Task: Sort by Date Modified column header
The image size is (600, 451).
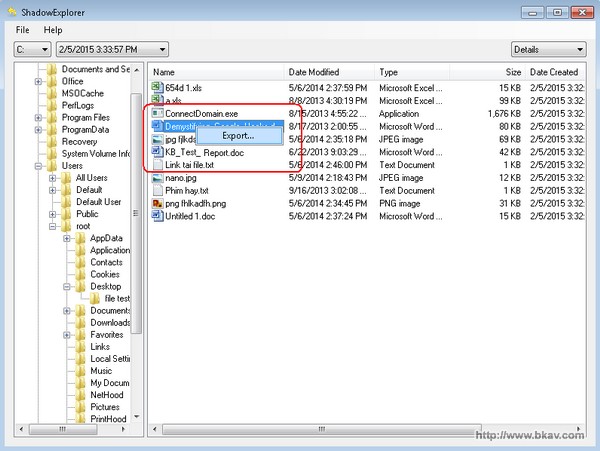Action: [x=329, y=72]
